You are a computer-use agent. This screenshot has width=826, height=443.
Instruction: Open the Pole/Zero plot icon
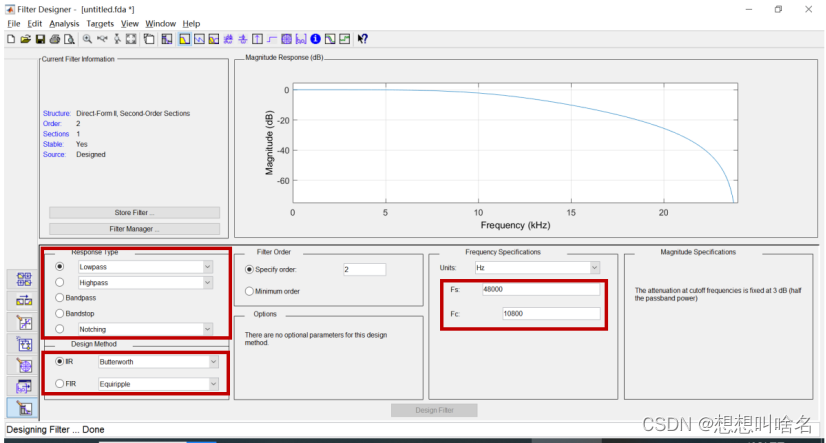(286, 39)
